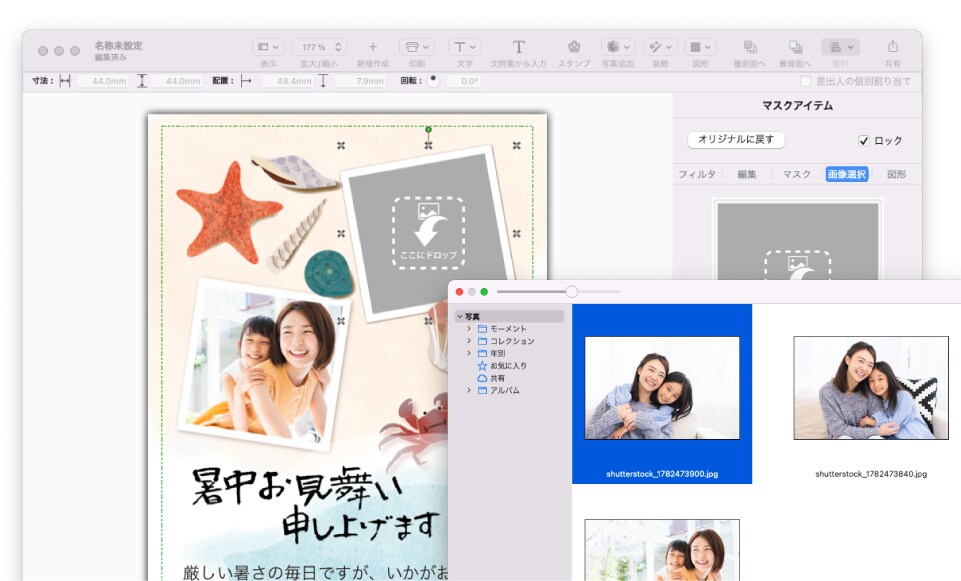Click the 最前面へ bring-to-front icon
The width and height of the screenshot is (961, 581).
(x=750, y=47)
